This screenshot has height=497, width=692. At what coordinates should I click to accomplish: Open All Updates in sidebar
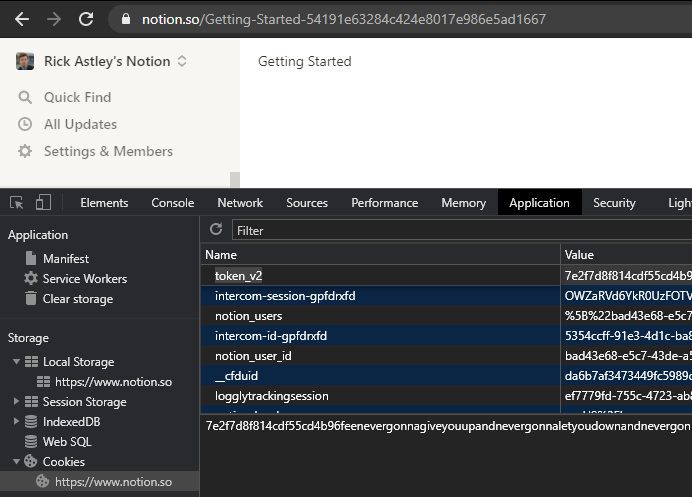[x=80, y=124]
